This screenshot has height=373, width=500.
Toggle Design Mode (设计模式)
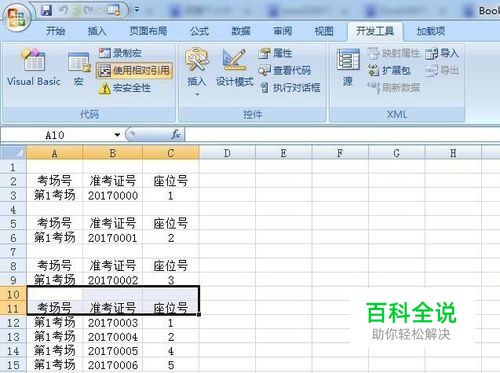click(x=235, y=68)
